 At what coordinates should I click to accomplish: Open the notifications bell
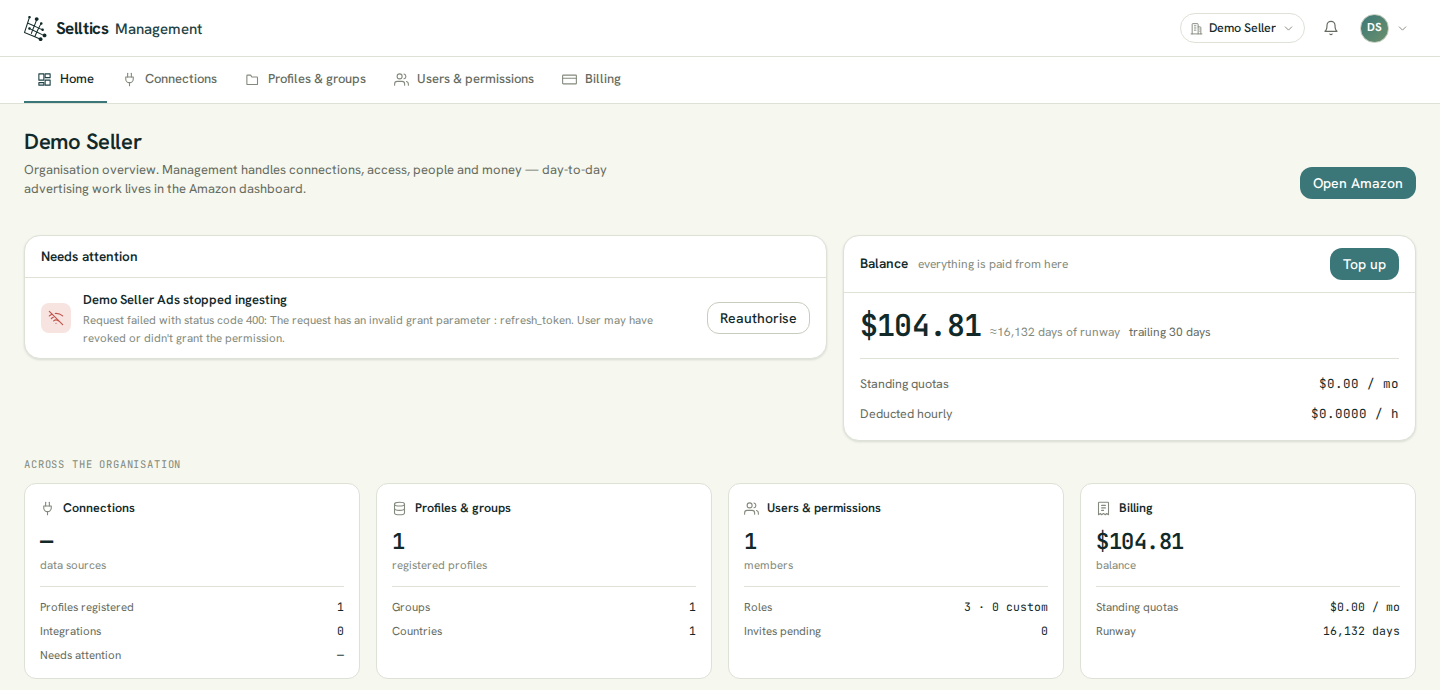pyautogui.click(x=1331, y=28)
